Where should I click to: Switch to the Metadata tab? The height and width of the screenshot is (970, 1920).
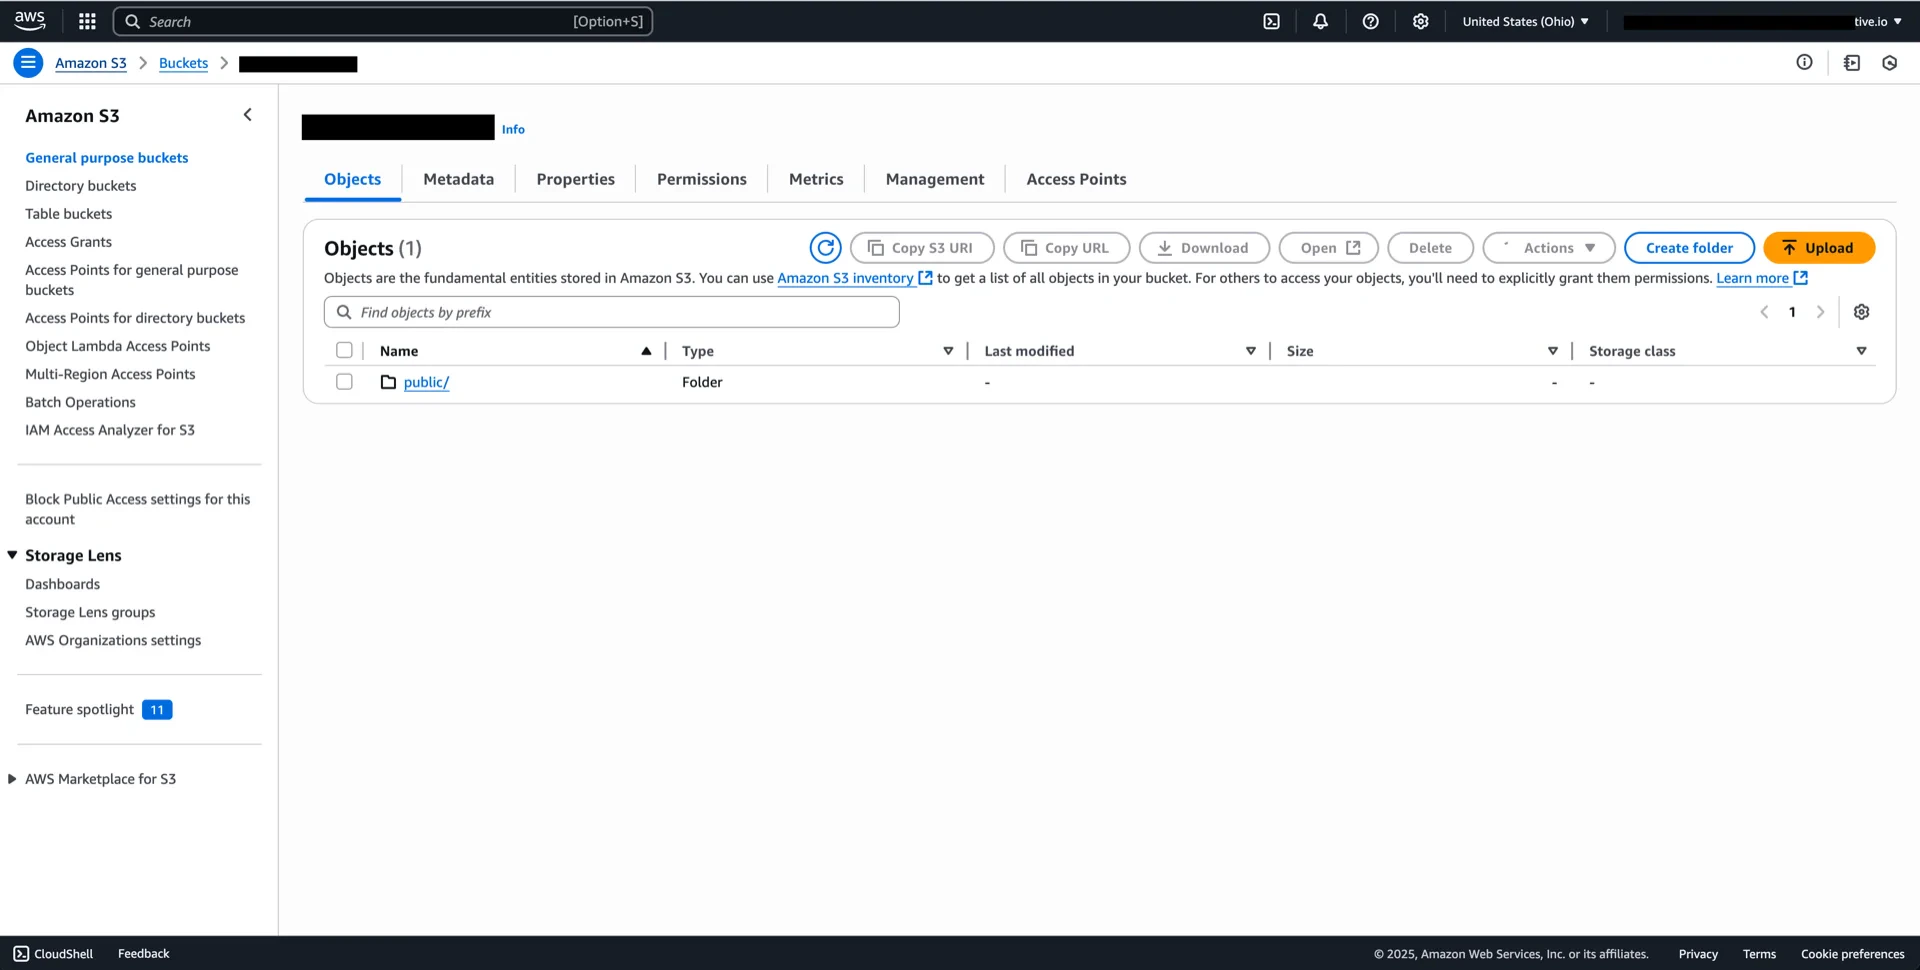point(458,179)
